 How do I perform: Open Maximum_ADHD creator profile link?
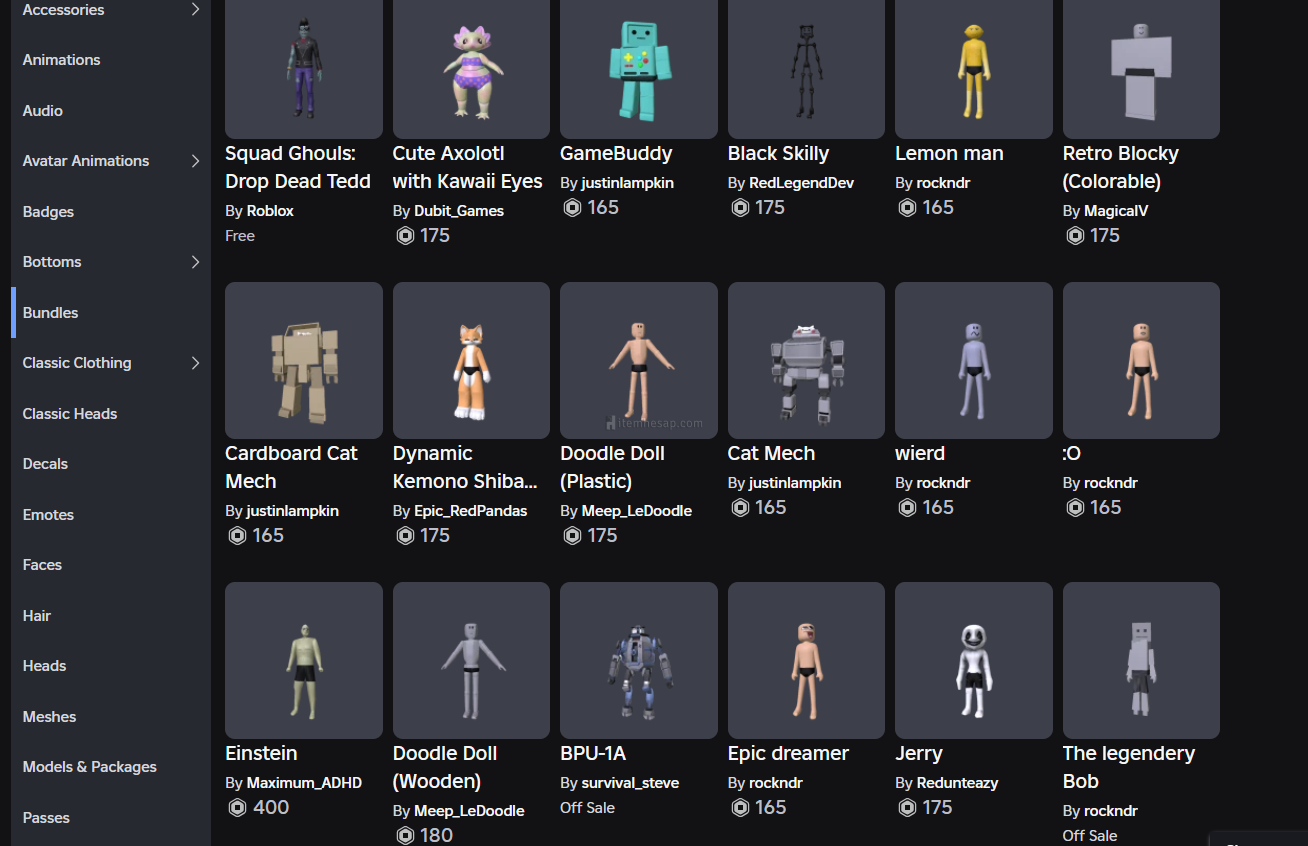click(x=304, y=783)
